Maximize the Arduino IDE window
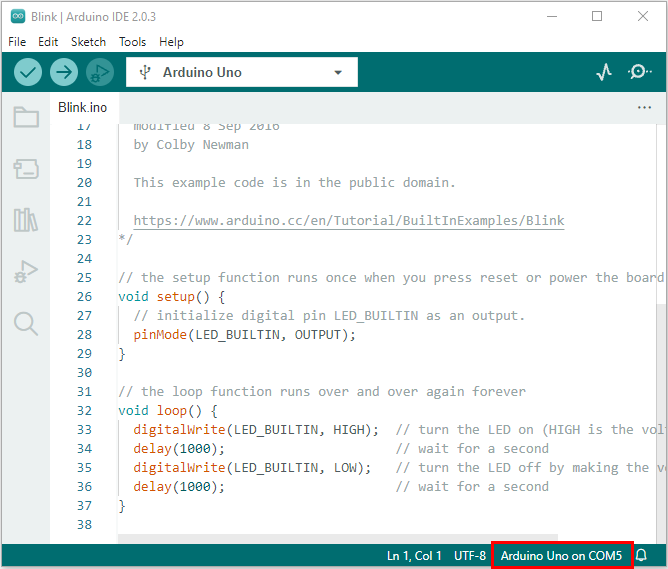Image resolution: width=668 pixels, height=569 pixels. point(597,17)
